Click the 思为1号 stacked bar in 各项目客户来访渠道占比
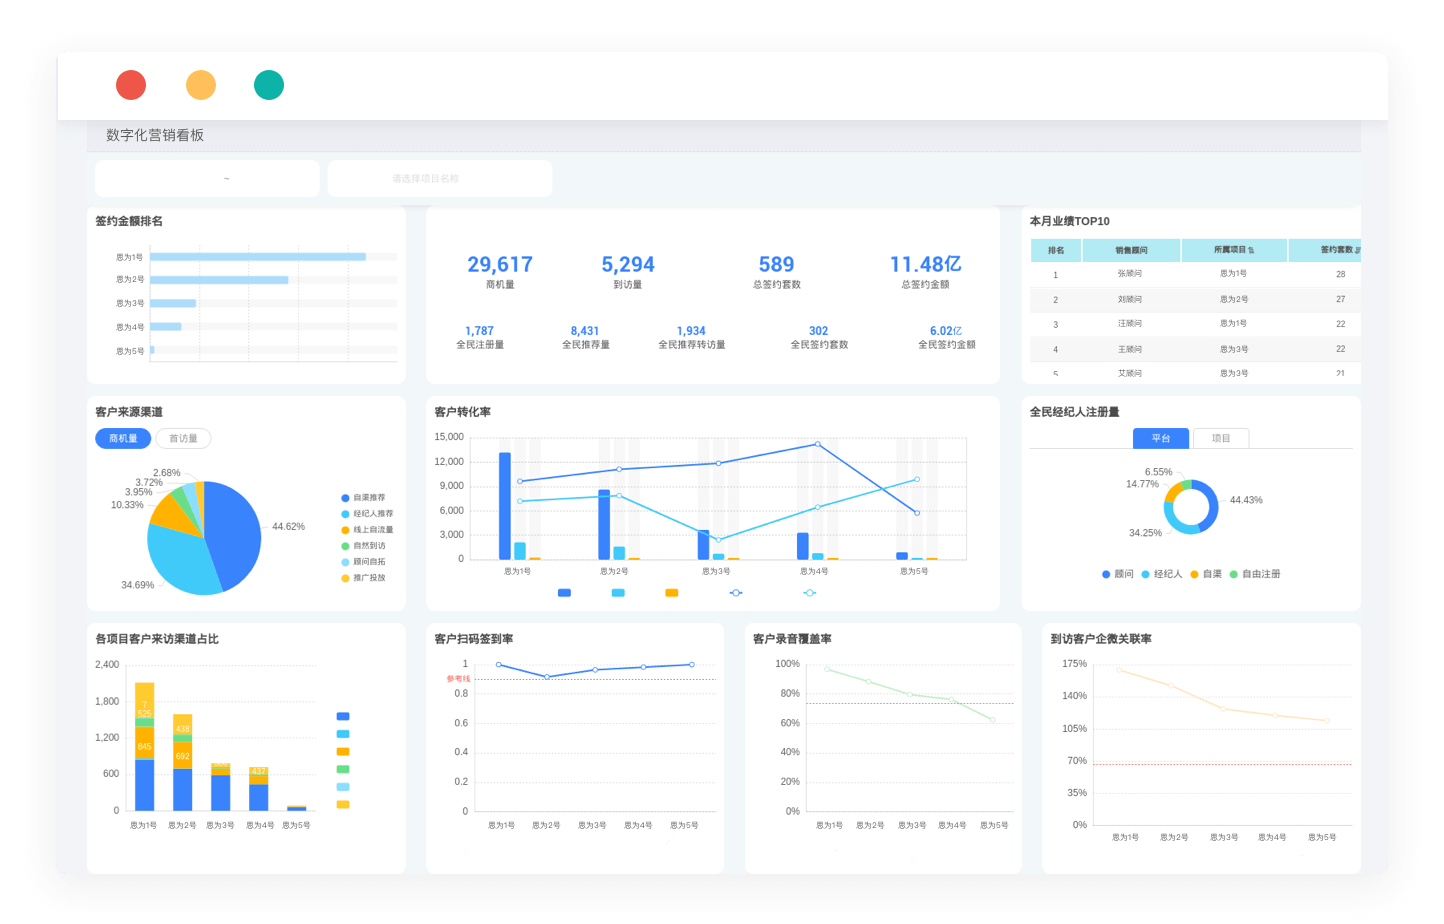 click(145, 746)
